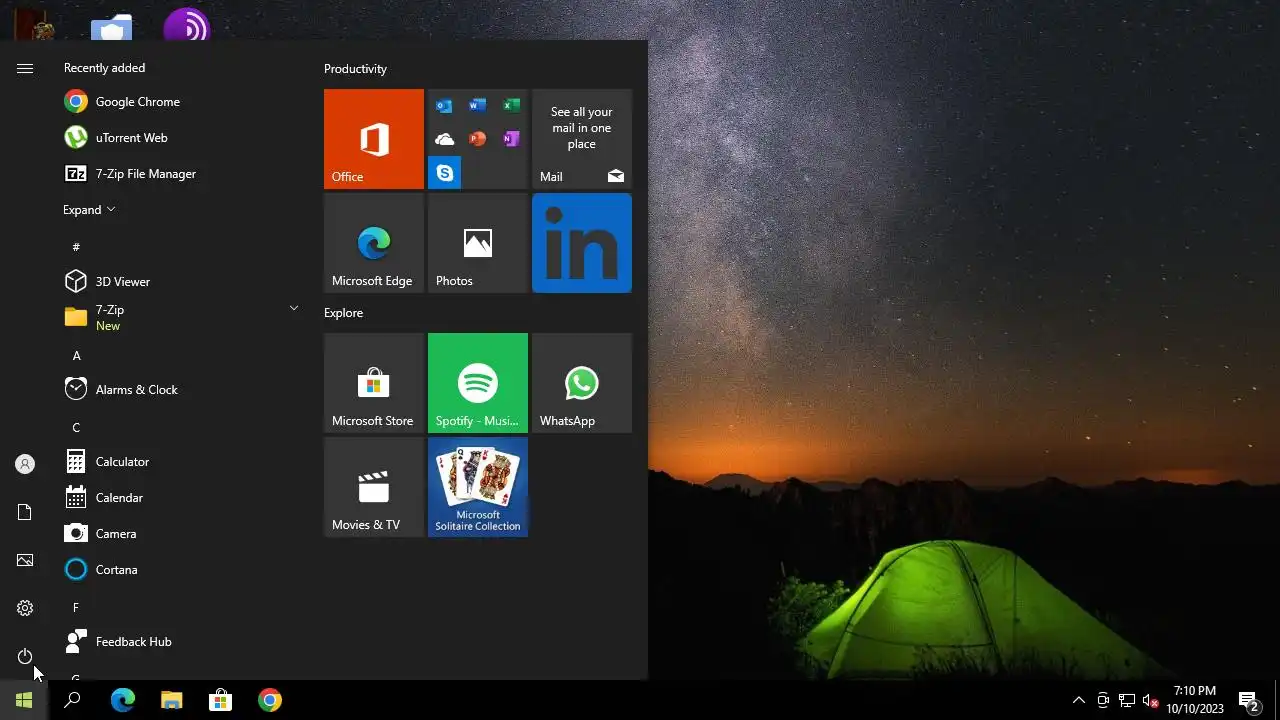Open the notification center icon
Screen dimensions: 1280x720
click(x=1248, y=700)
